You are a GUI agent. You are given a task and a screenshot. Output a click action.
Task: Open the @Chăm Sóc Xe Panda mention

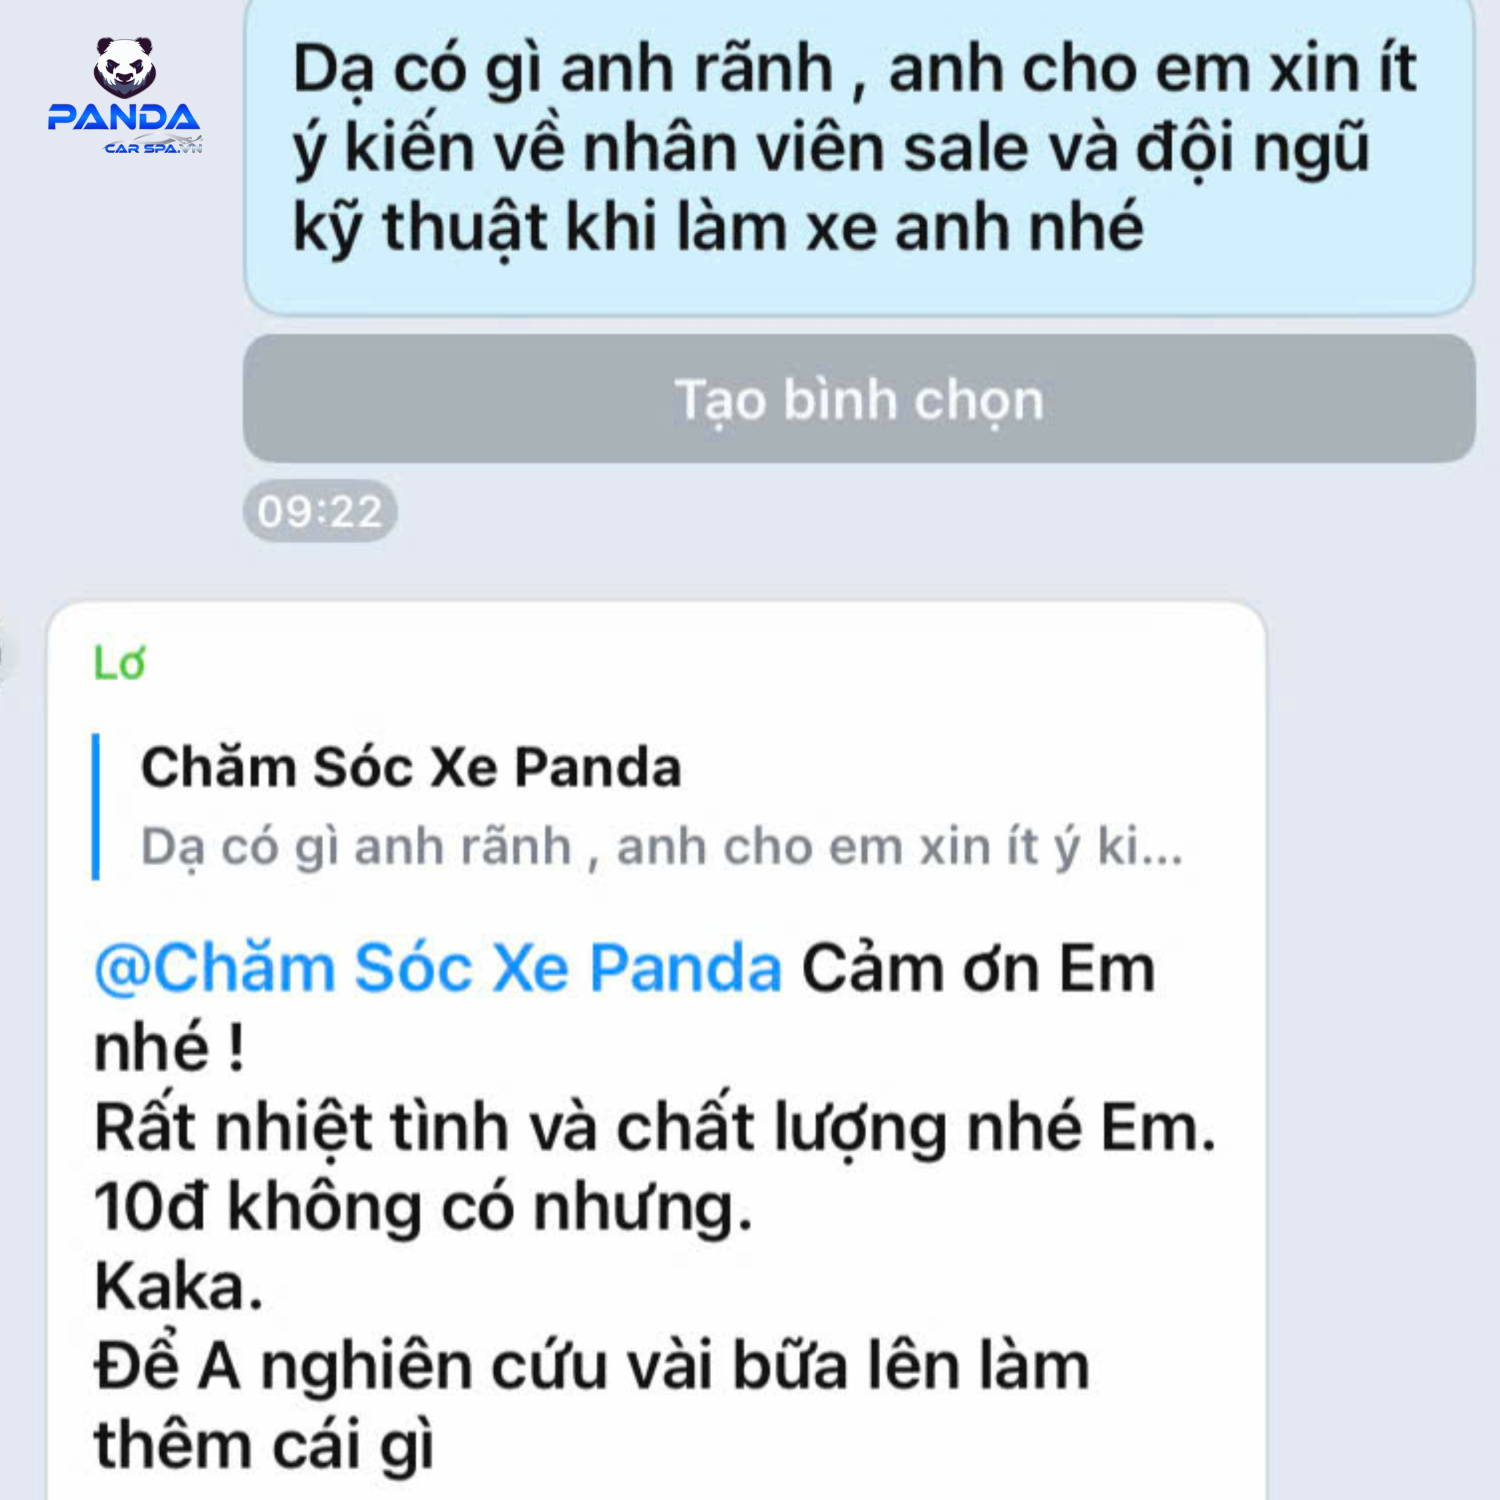[437, 968]
